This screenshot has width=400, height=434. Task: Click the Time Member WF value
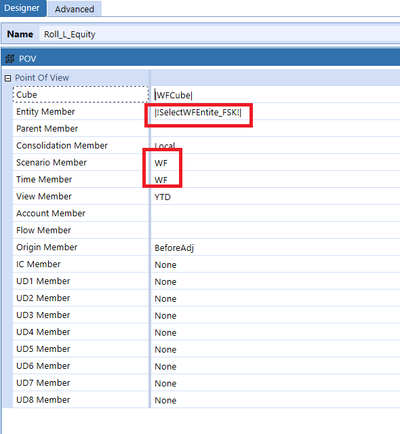(x=161, y=180)
